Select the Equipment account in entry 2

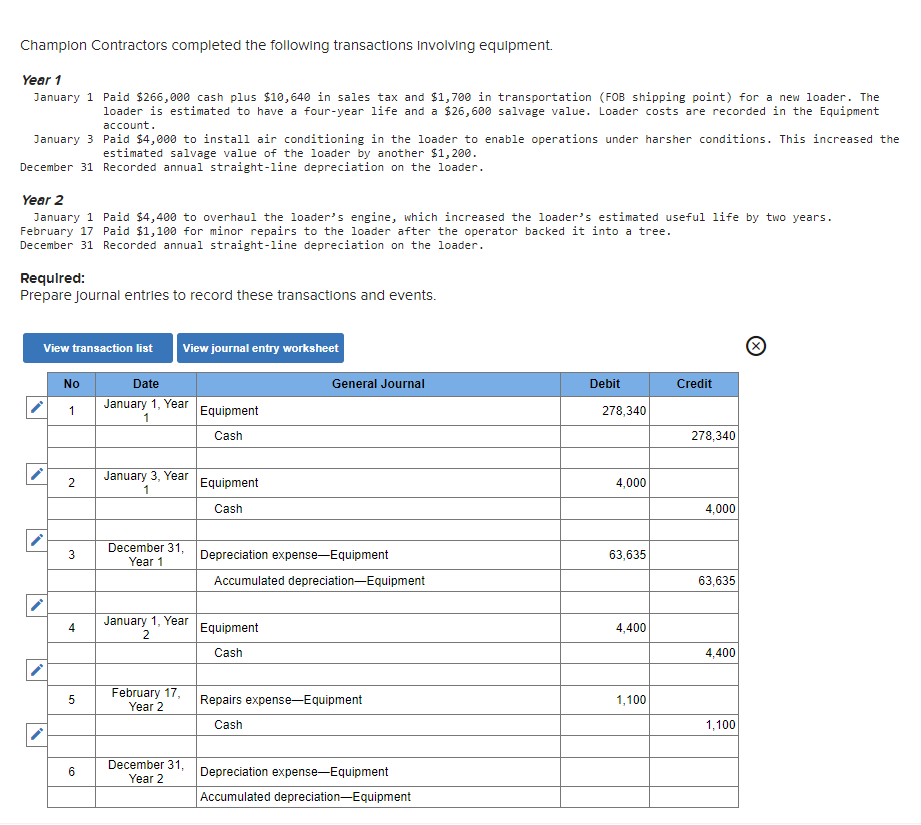[x=378, y=483]
